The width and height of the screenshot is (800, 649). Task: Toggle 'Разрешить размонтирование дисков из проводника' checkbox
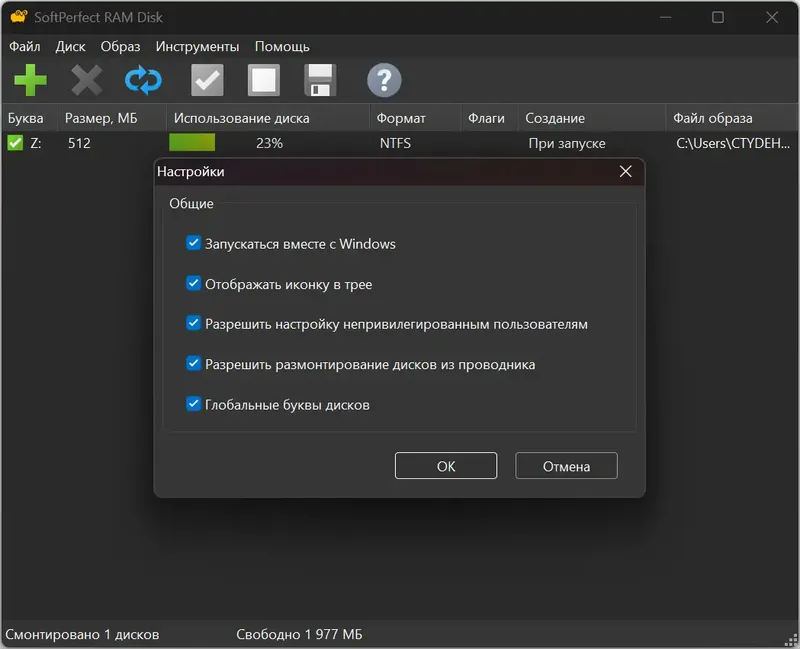tap(193, 364)
